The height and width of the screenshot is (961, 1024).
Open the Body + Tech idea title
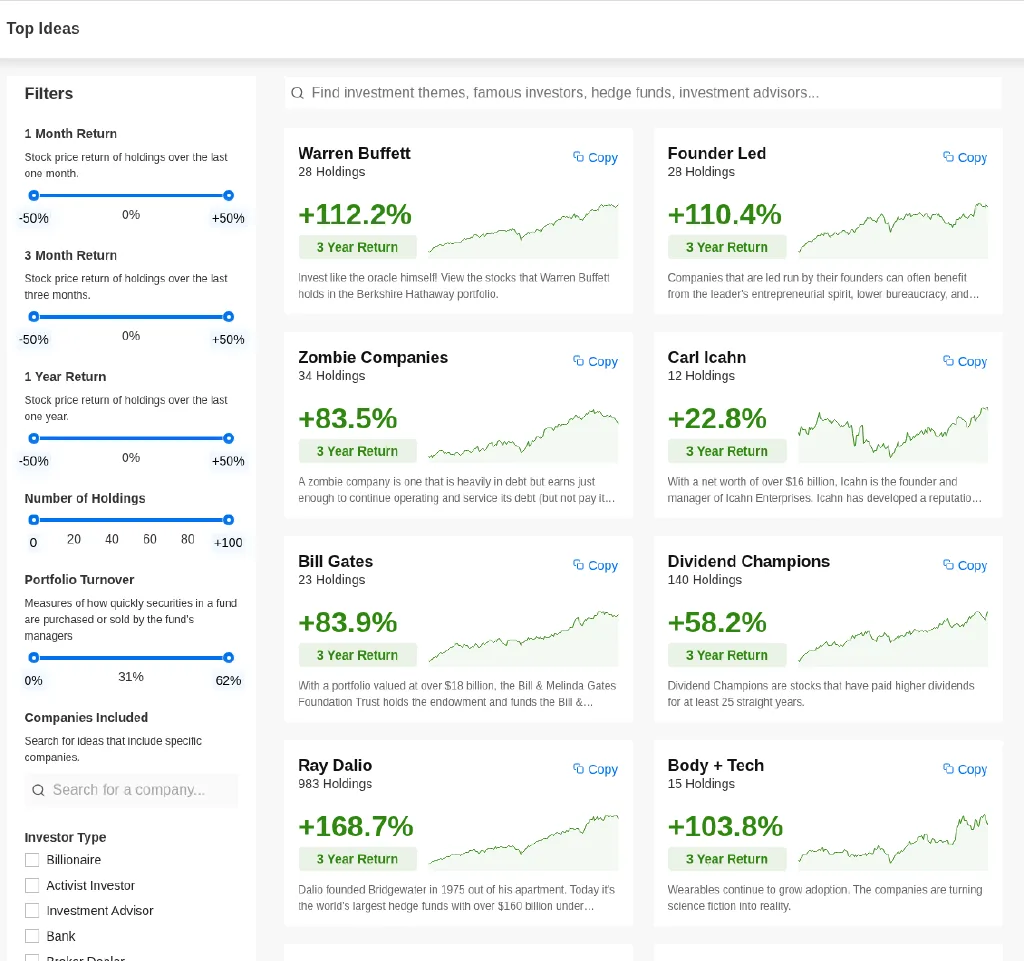[716, 765]
